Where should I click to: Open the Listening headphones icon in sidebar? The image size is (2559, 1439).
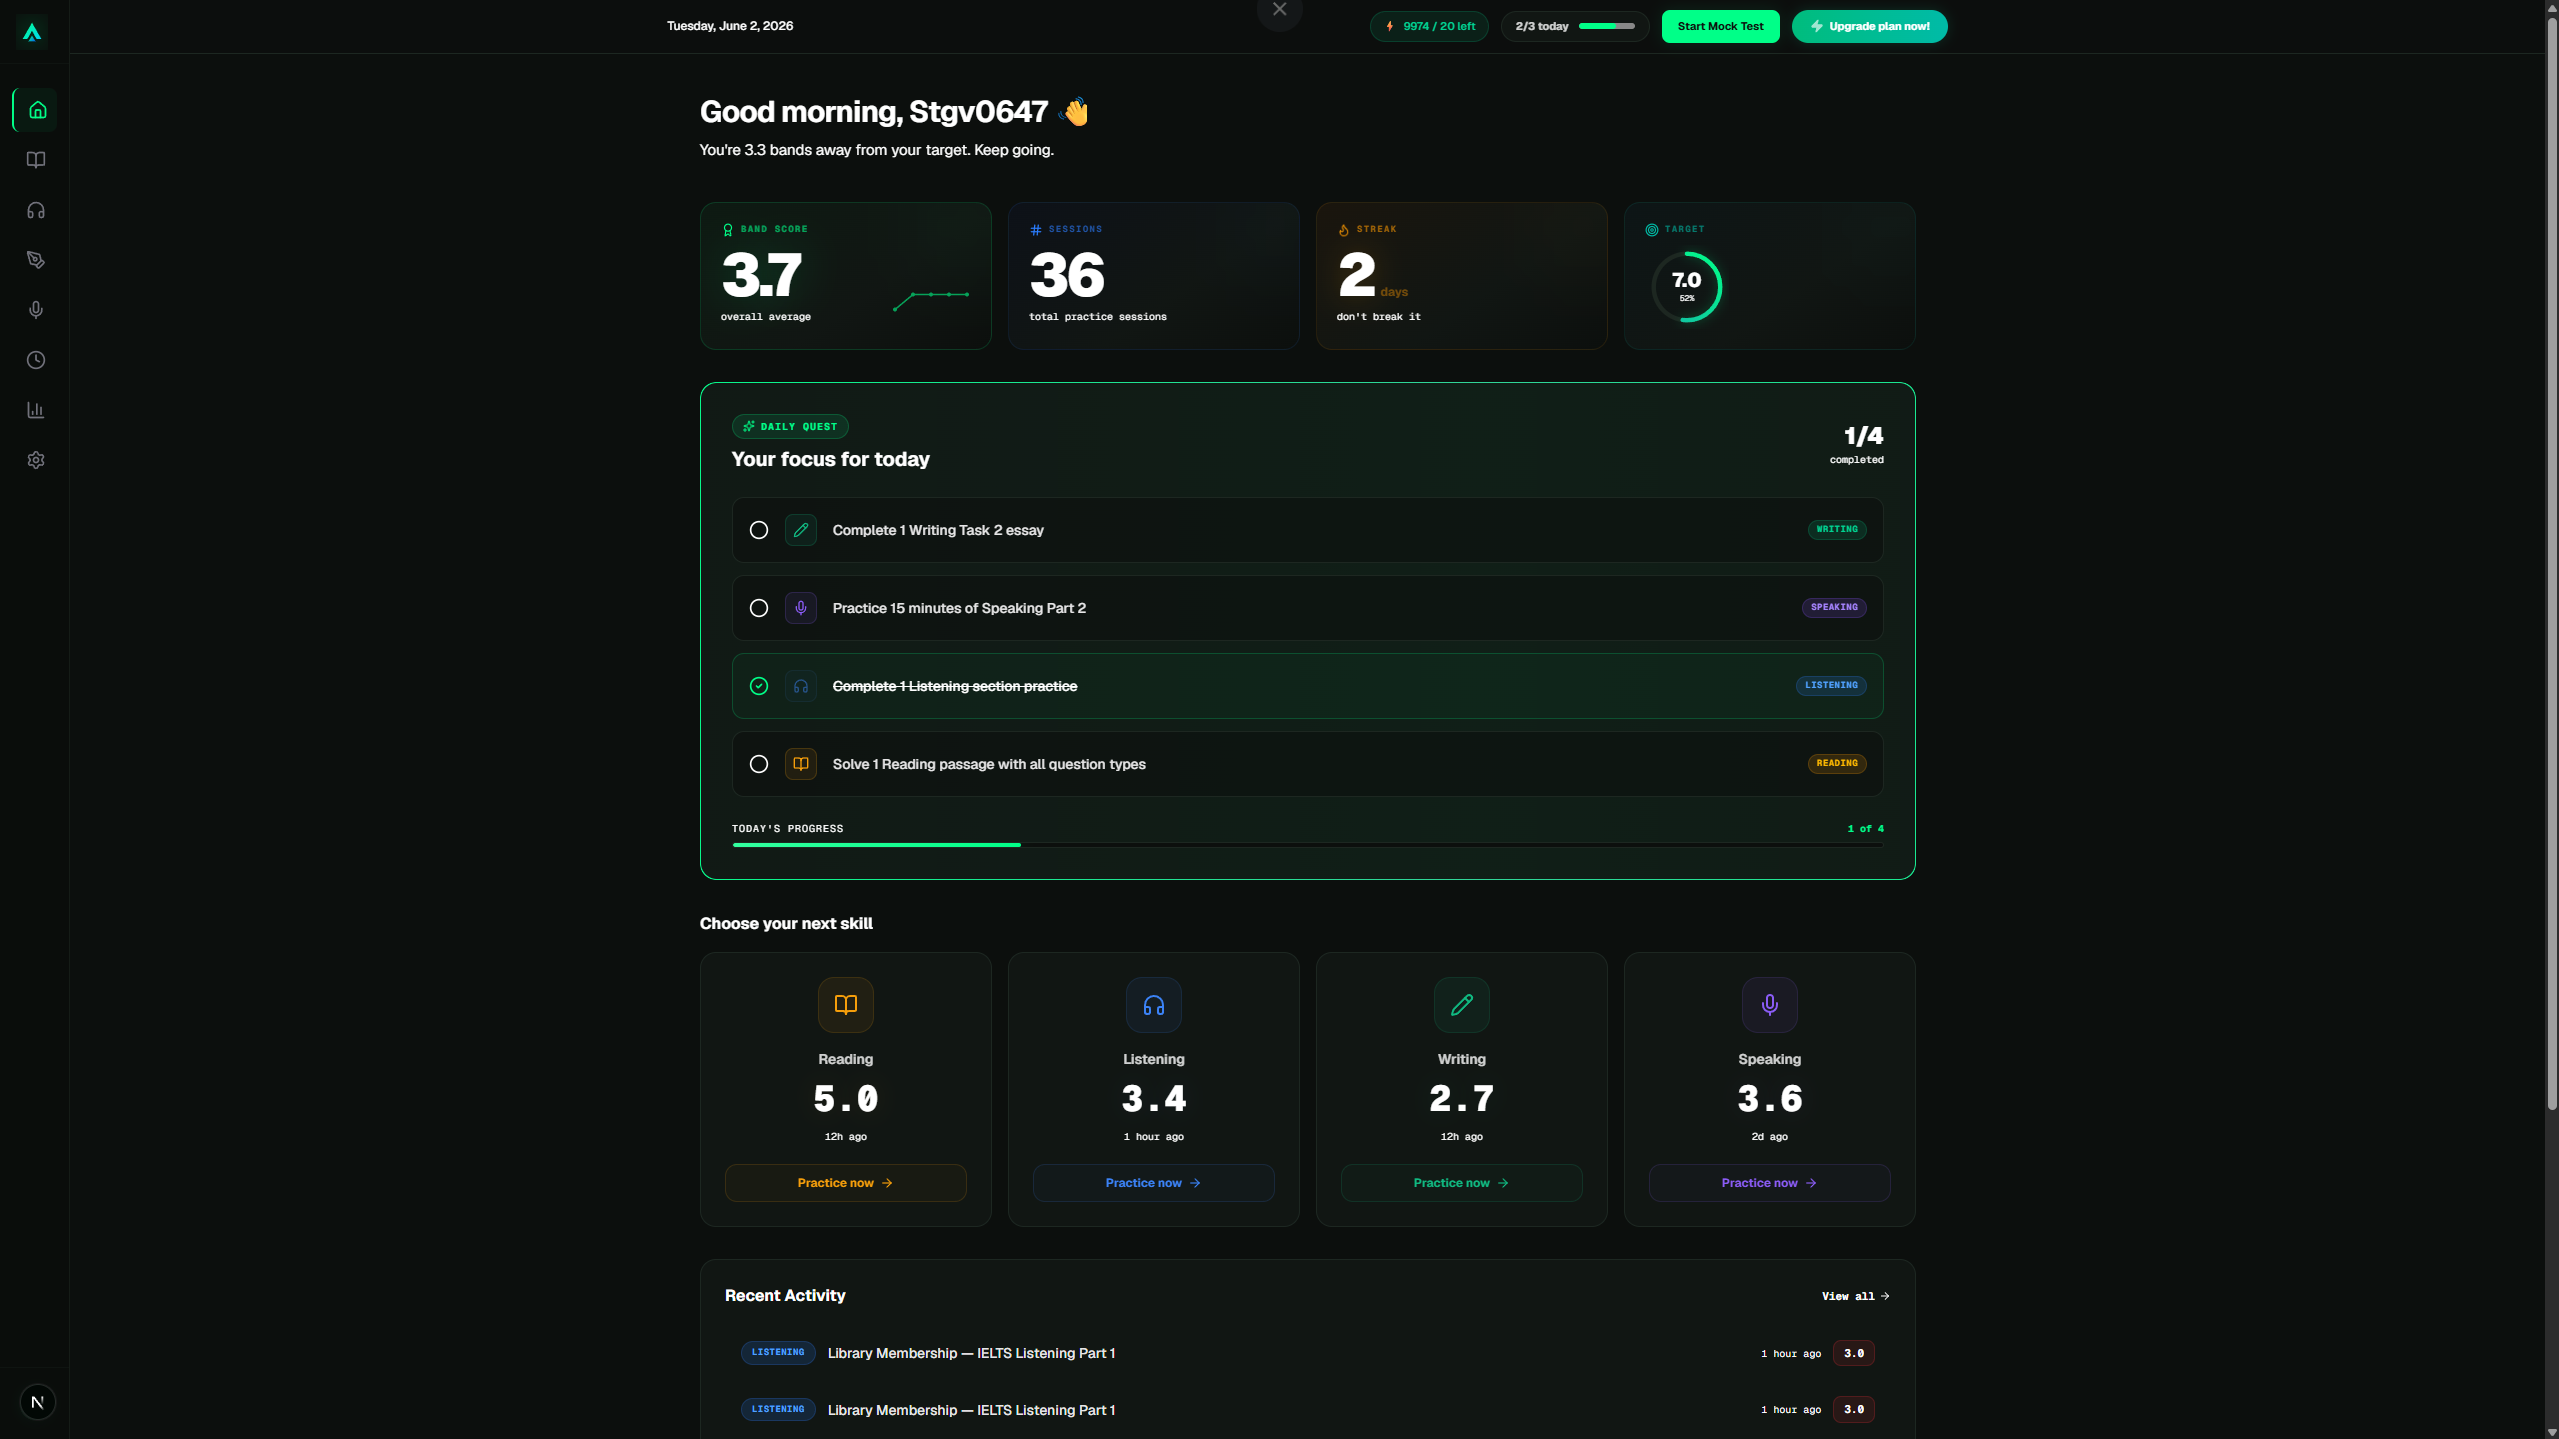pos(36,210)
